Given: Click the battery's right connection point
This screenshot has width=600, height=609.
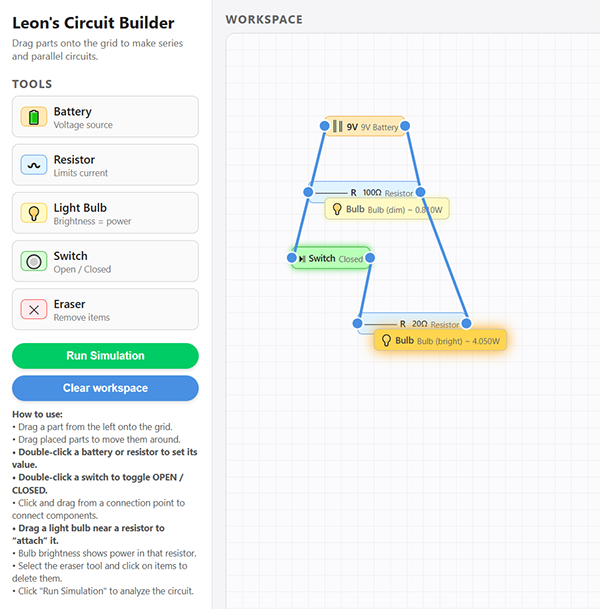Looking at the screenshot, I should (405, 126).
